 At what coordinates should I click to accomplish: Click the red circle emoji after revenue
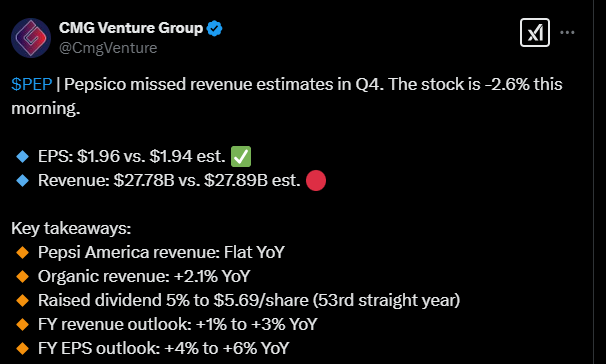316,180
